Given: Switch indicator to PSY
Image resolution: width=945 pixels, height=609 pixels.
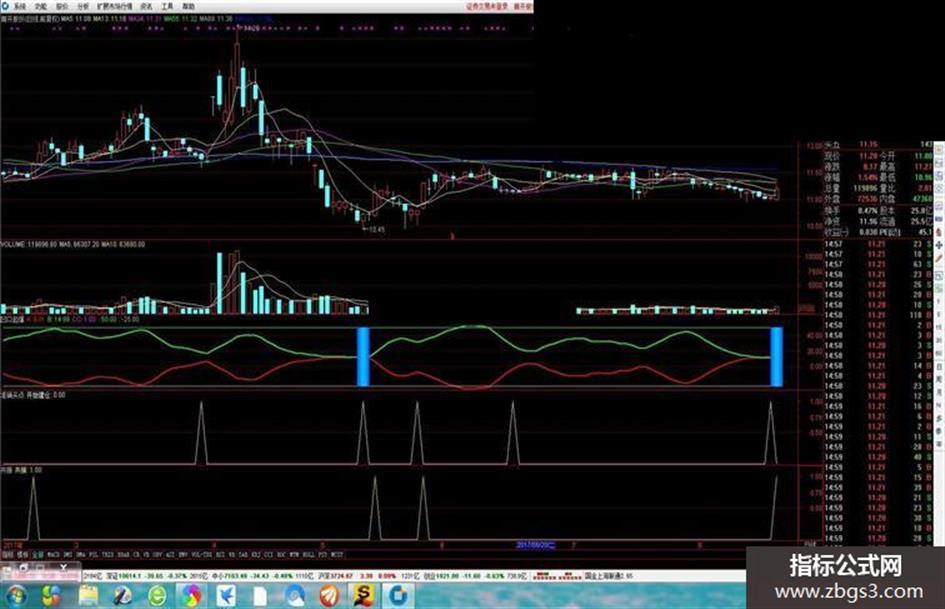Looking at the screenshot, I should [323, 554].
